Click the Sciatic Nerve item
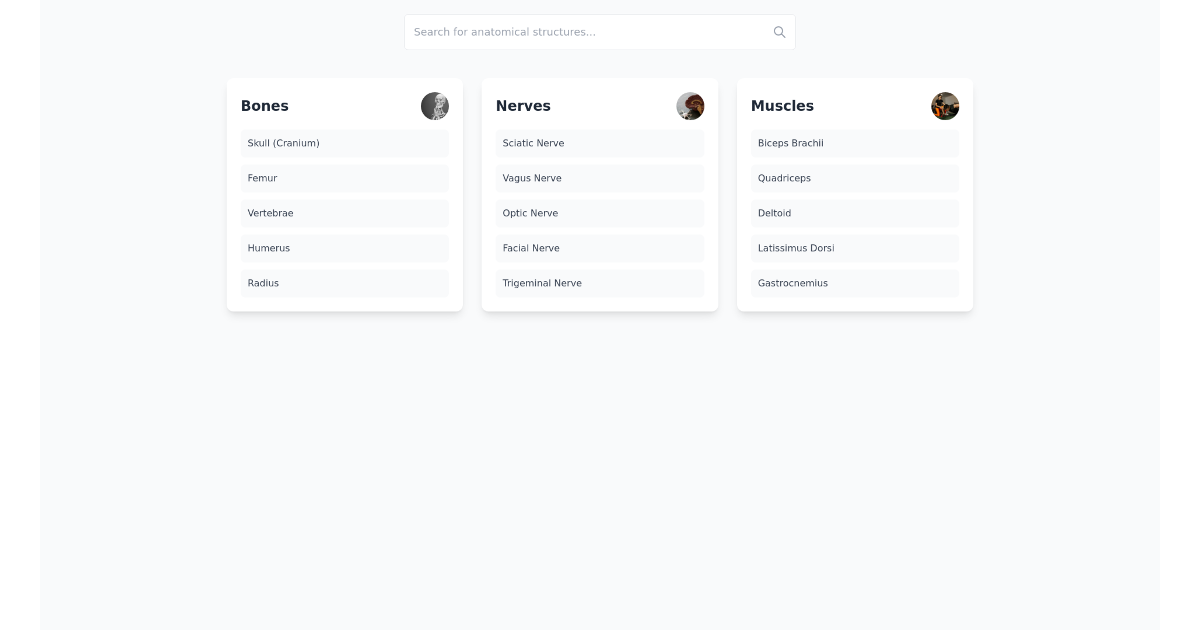Image resolution: width=1200 pixels, height=630 pixels. pos(600,143)
